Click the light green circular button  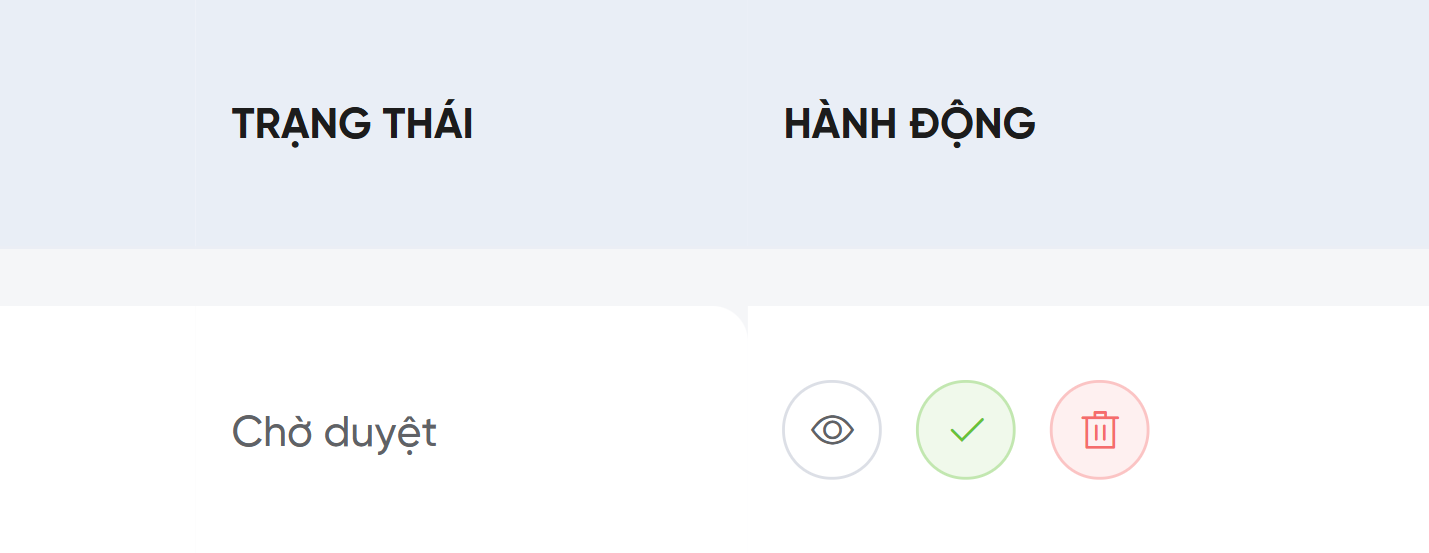pyautogui.click(x=966, y=430)
